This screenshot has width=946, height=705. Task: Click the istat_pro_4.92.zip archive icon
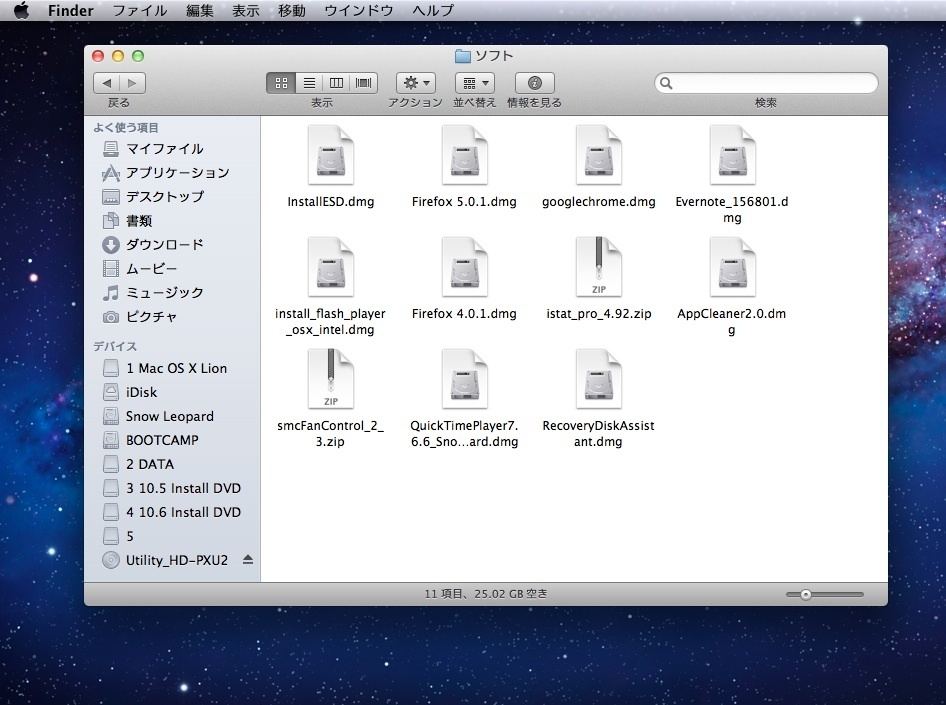click(x=598, y=267)
